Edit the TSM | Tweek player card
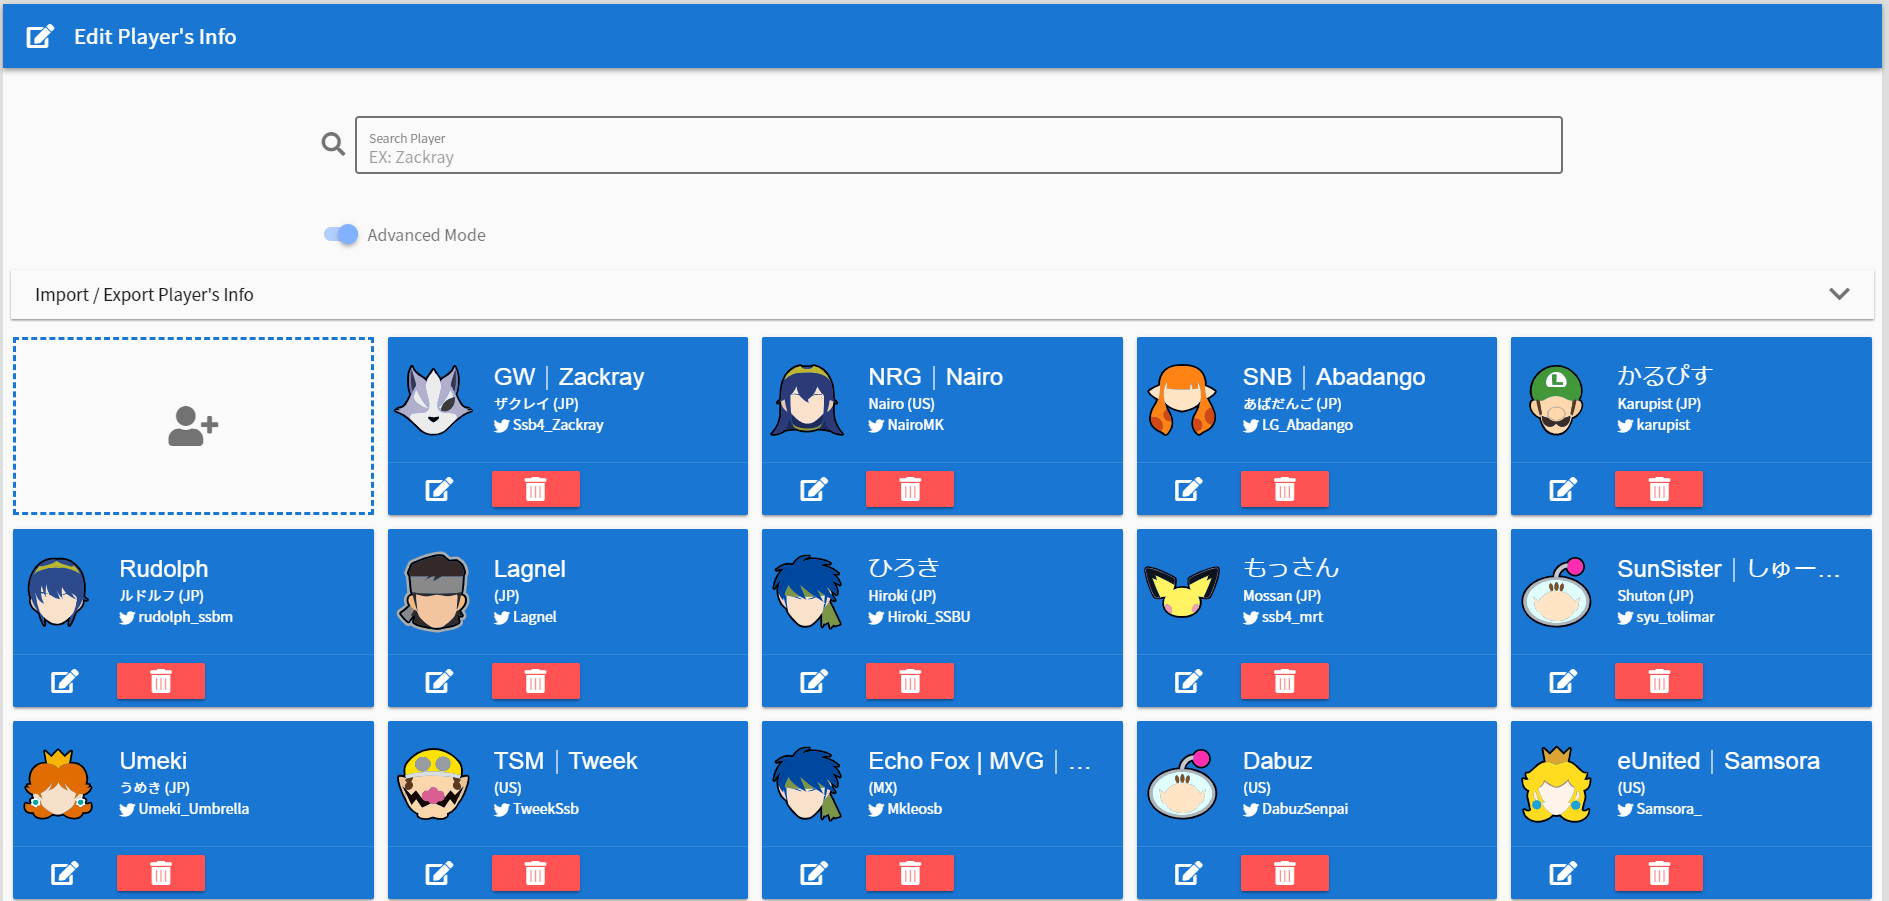 [439, 873]
